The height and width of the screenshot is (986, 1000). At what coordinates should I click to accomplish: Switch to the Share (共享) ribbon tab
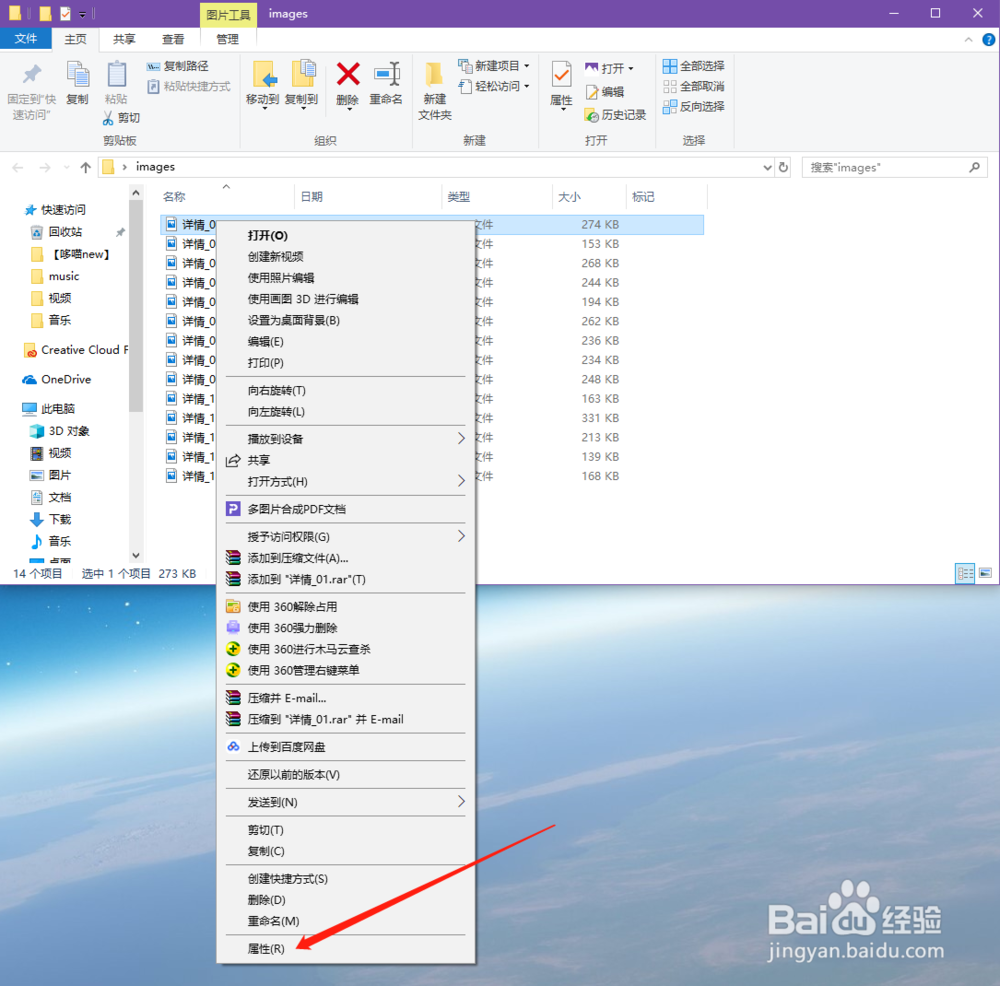click(124, 39)
